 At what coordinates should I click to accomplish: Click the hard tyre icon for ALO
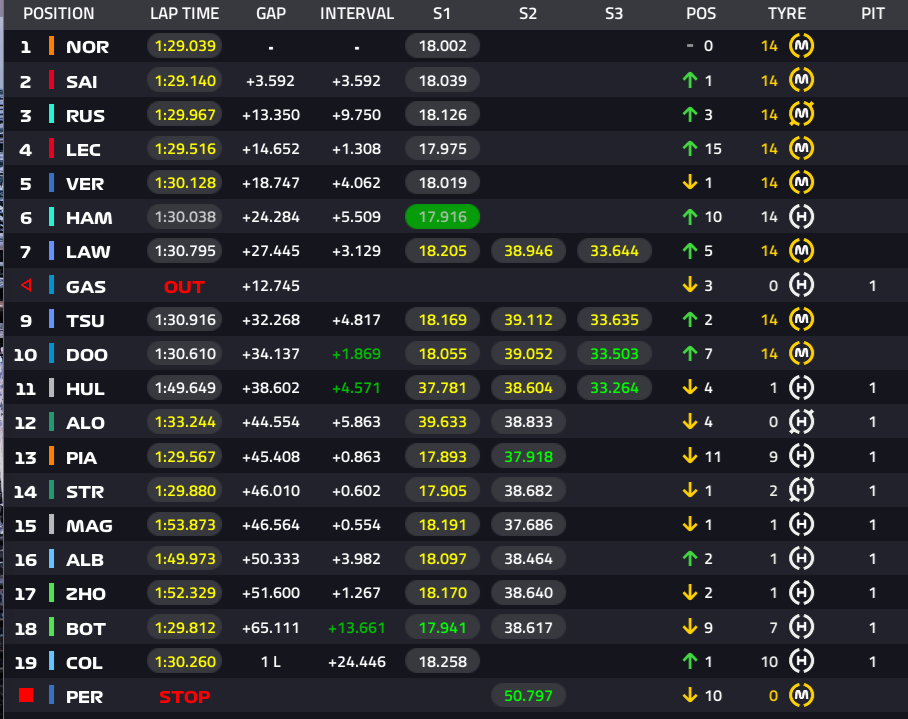(801, 421)
